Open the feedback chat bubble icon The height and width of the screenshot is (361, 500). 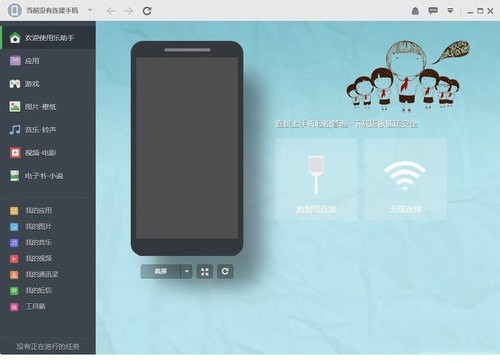pyautogui.click(x=433, y=11)
